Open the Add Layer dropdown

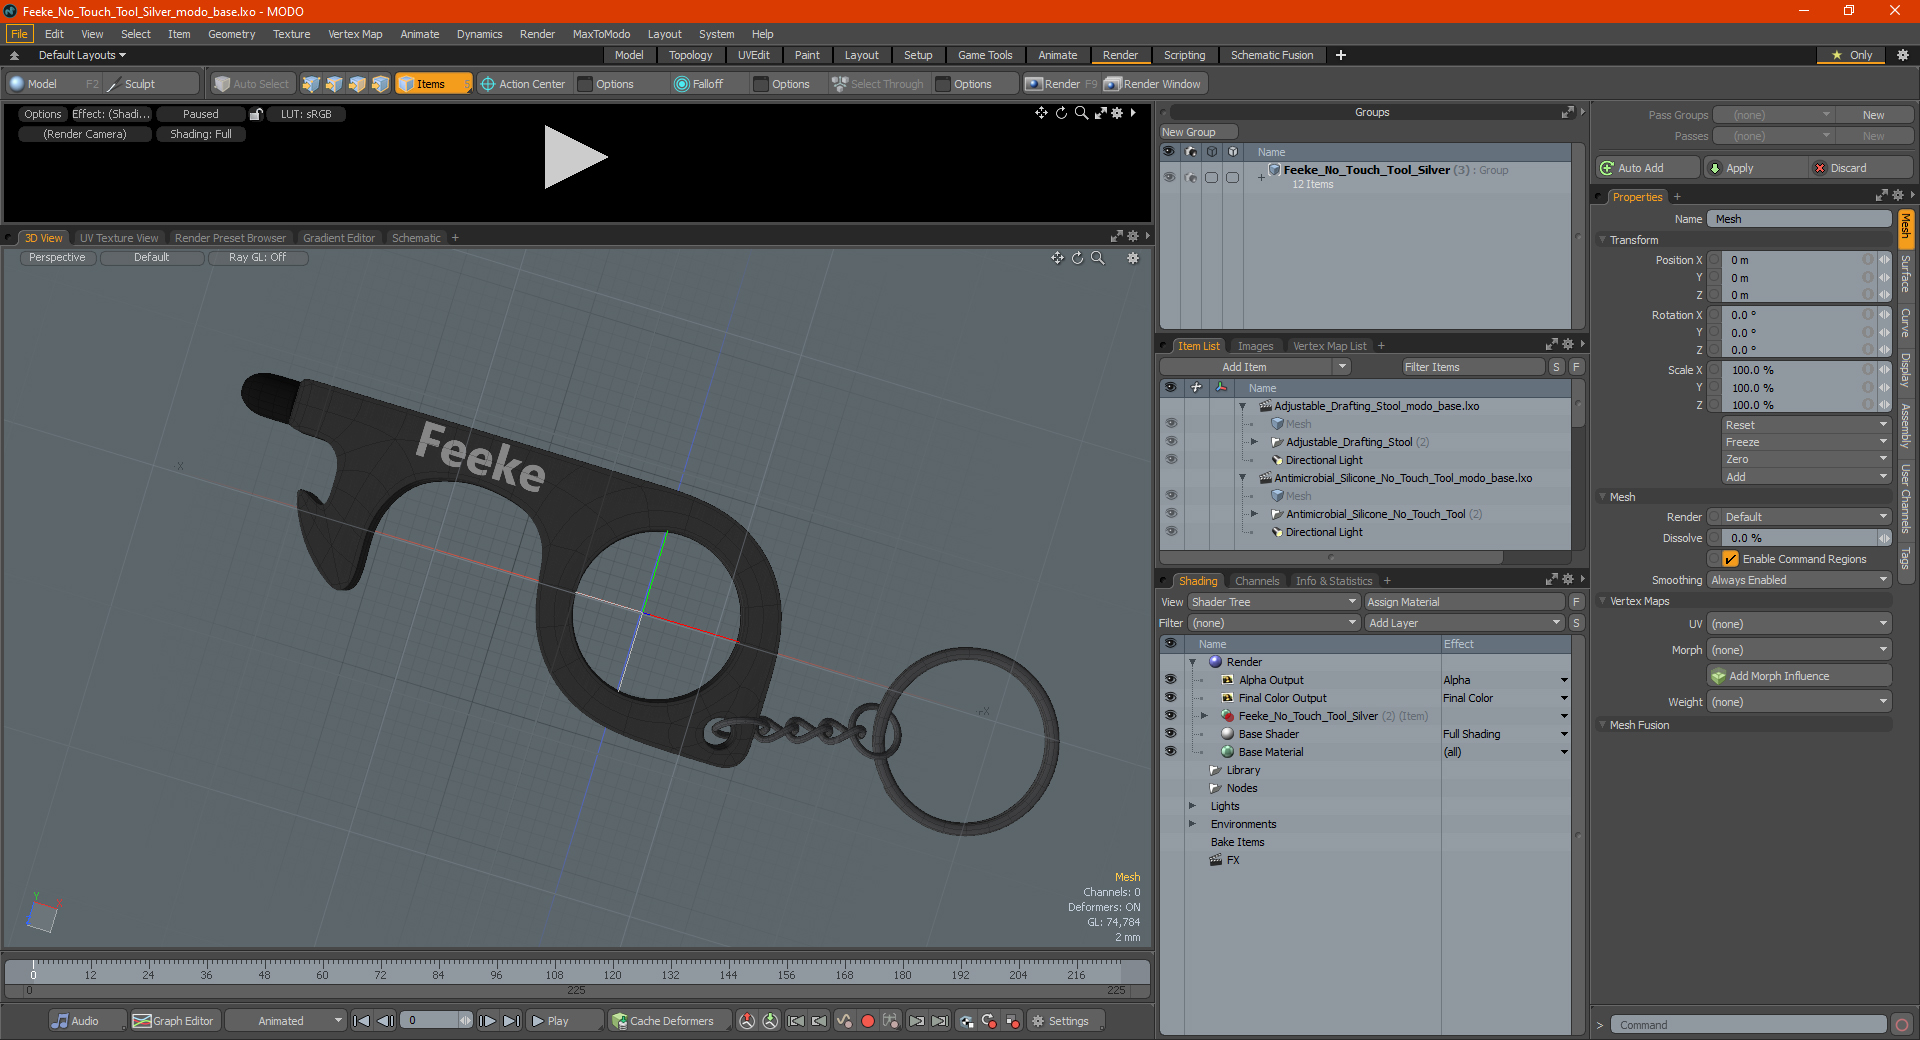1464,623
